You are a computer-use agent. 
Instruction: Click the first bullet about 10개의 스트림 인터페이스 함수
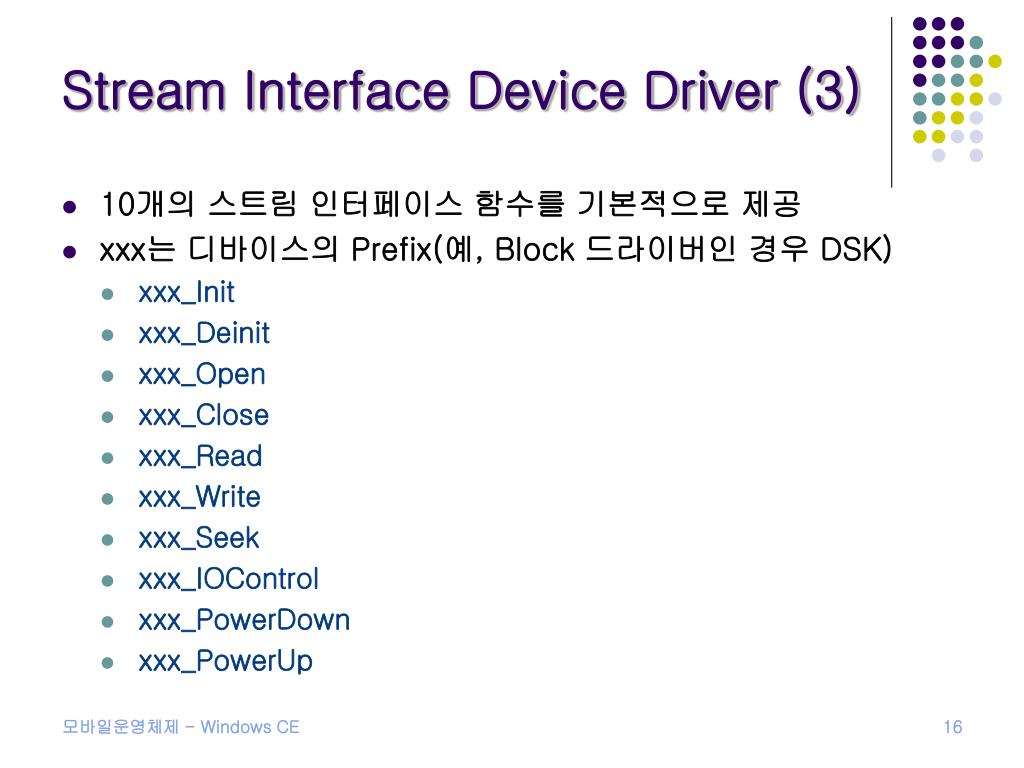450,203
